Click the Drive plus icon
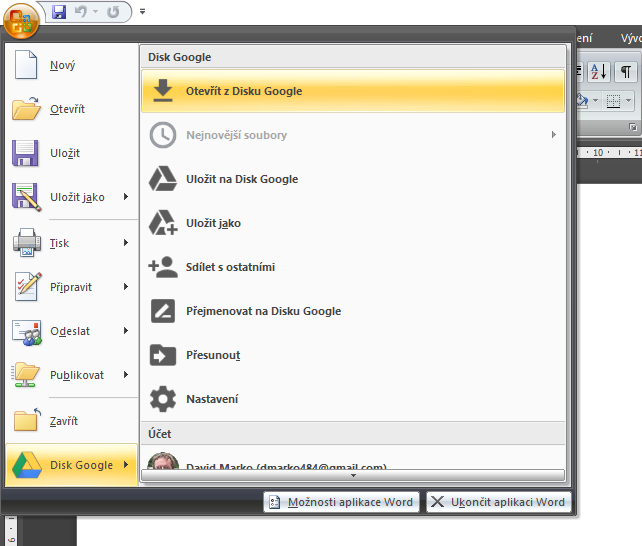The width and height of the screenshot is (642, 546). point(163,222)
